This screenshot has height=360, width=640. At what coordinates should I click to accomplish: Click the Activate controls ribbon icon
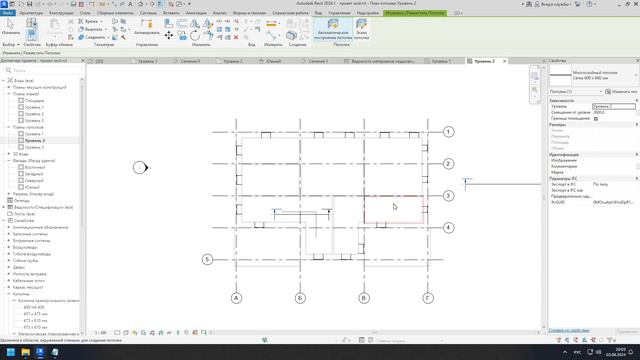click(147, 27)
